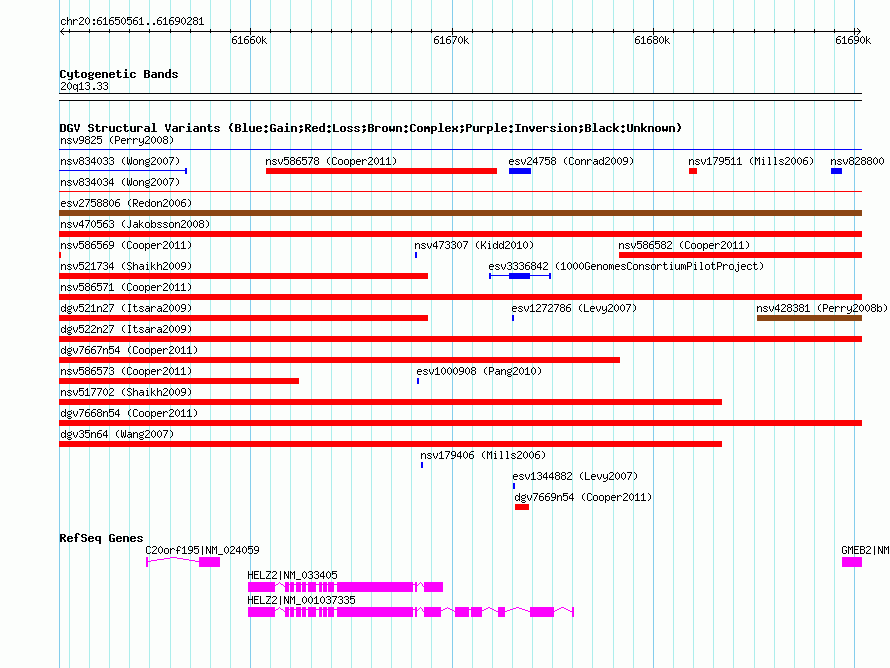Click the 61680k ruler tick label
Screen dimensions: 890x668
652,40
